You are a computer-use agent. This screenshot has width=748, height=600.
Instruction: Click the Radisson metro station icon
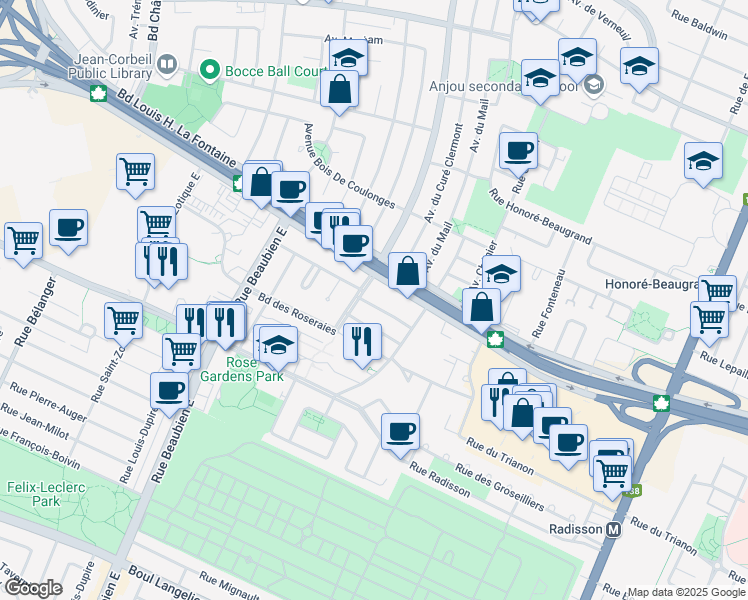(613, 529)
